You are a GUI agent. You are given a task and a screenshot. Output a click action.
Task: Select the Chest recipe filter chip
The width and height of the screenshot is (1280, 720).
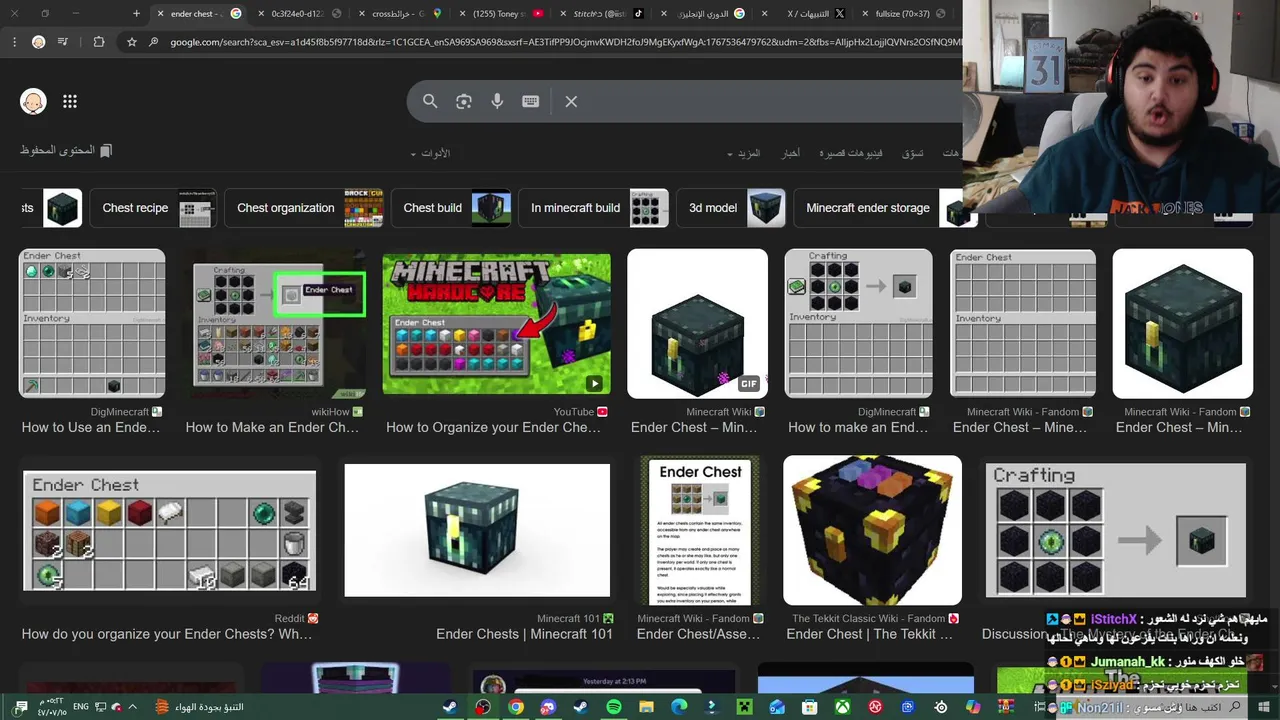(x=152, y=208)
